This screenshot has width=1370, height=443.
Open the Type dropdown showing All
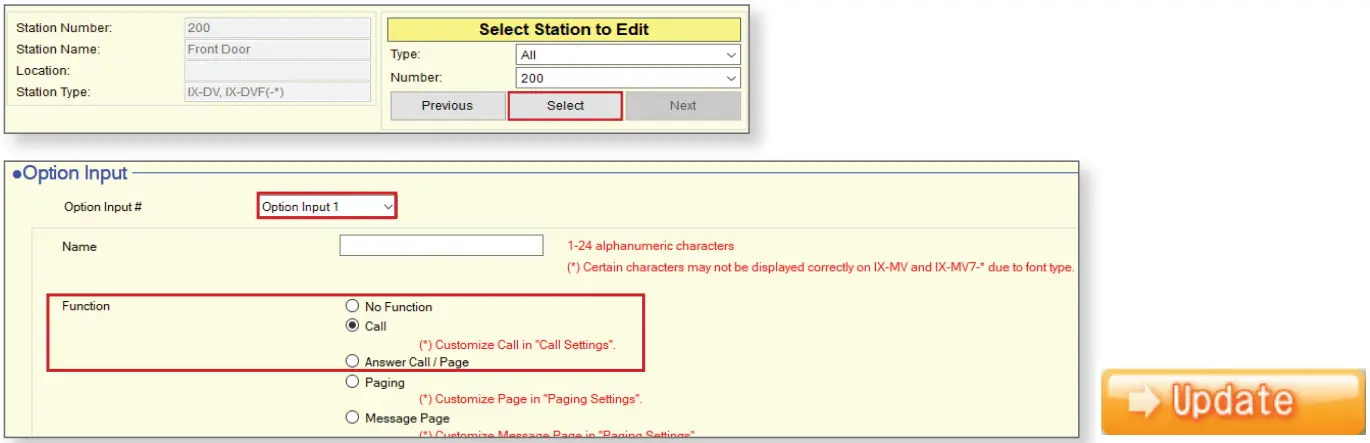[628, 55]
